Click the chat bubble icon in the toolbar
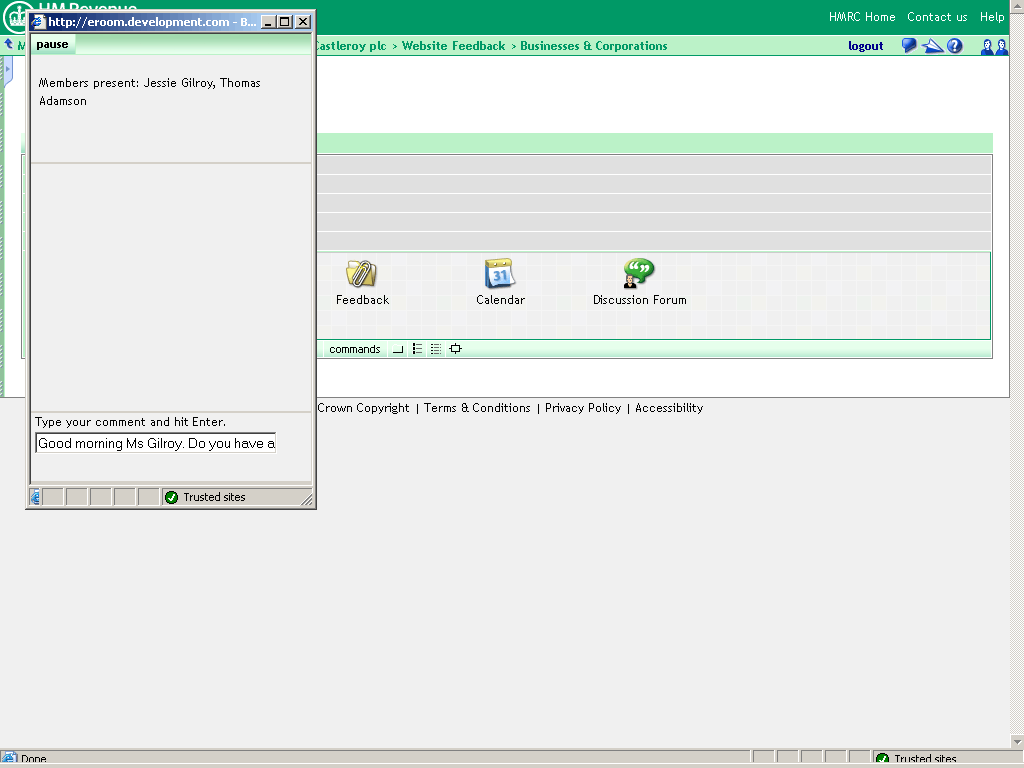 pyautogui.click(x=908, y=45)
